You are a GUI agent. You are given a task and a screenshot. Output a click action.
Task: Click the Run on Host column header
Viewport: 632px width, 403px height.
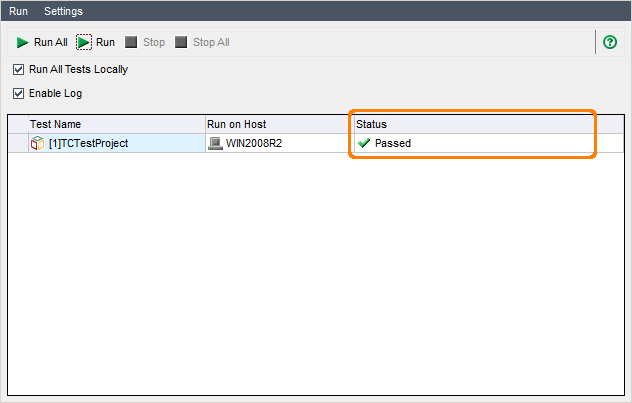236,124
